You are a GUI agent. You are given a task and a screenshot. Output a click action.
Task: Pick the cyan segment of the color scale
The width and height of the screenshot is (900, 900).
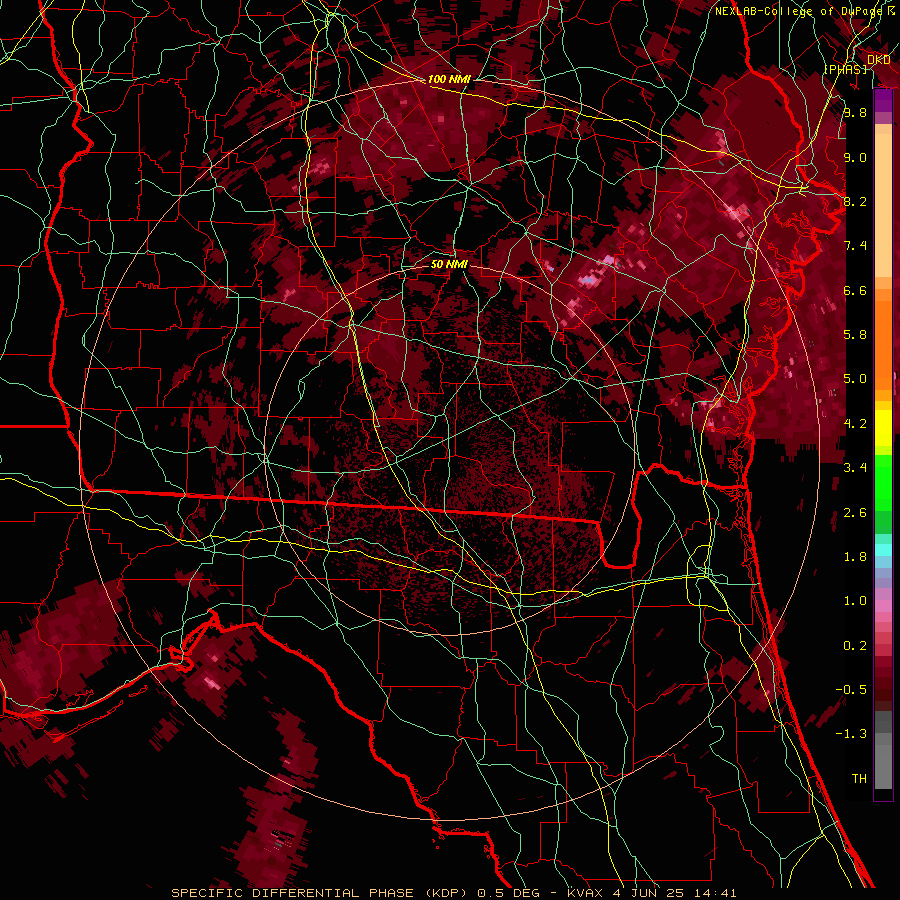tap(883, 550)
